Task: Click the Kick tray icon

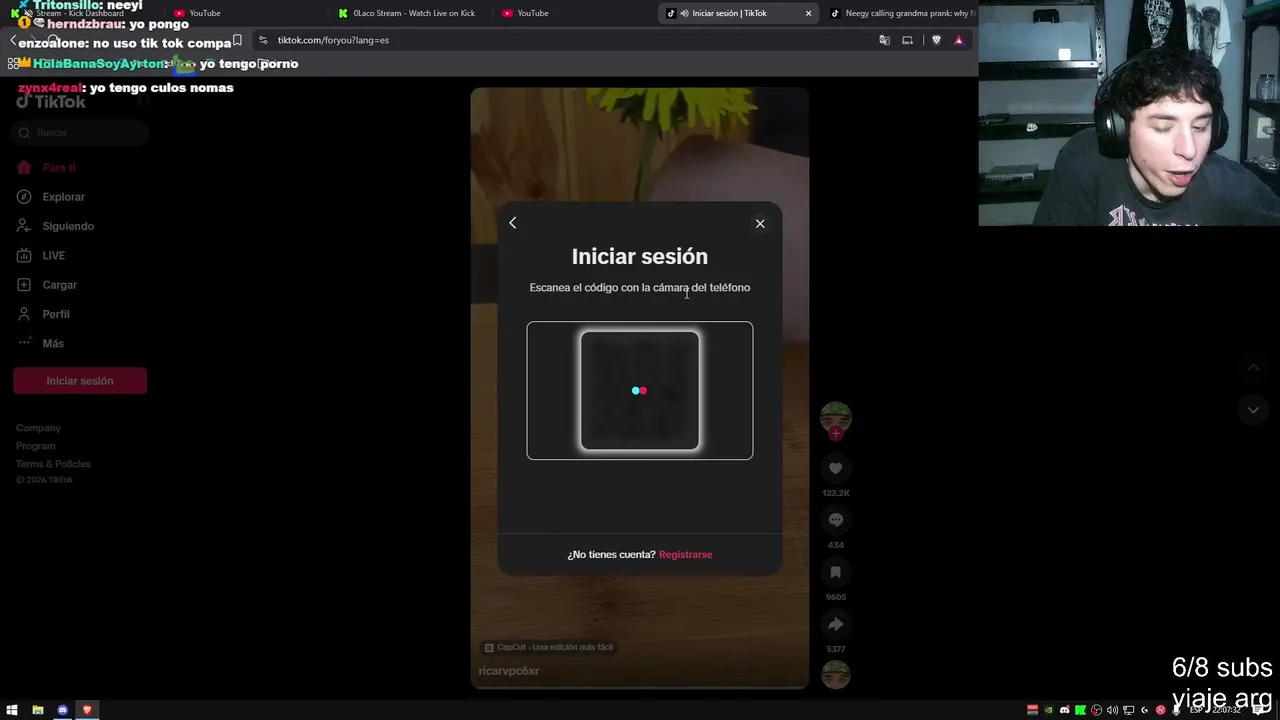Action: click(x=1081, y=710)
